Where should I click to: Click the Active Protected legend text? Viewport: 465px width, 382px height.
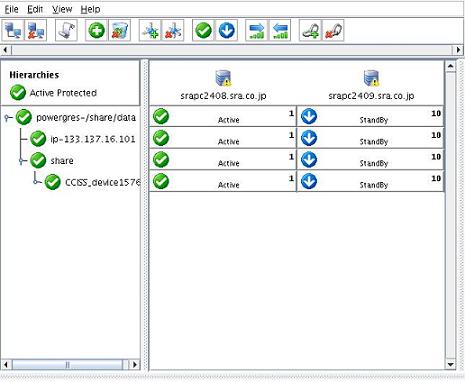pyautogui.click(x=63, y=93)
